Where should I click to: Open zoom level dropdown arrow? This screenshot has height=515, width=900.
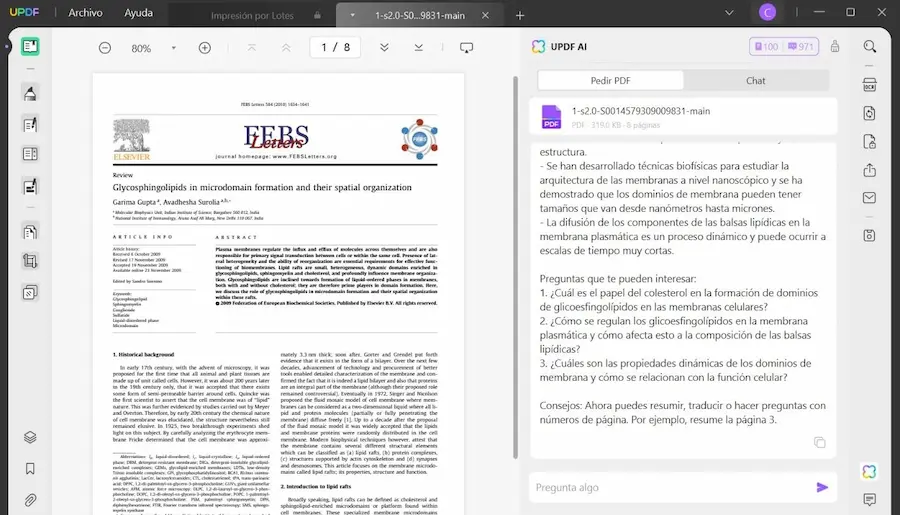pyautogui.click(x=173, y=48)
